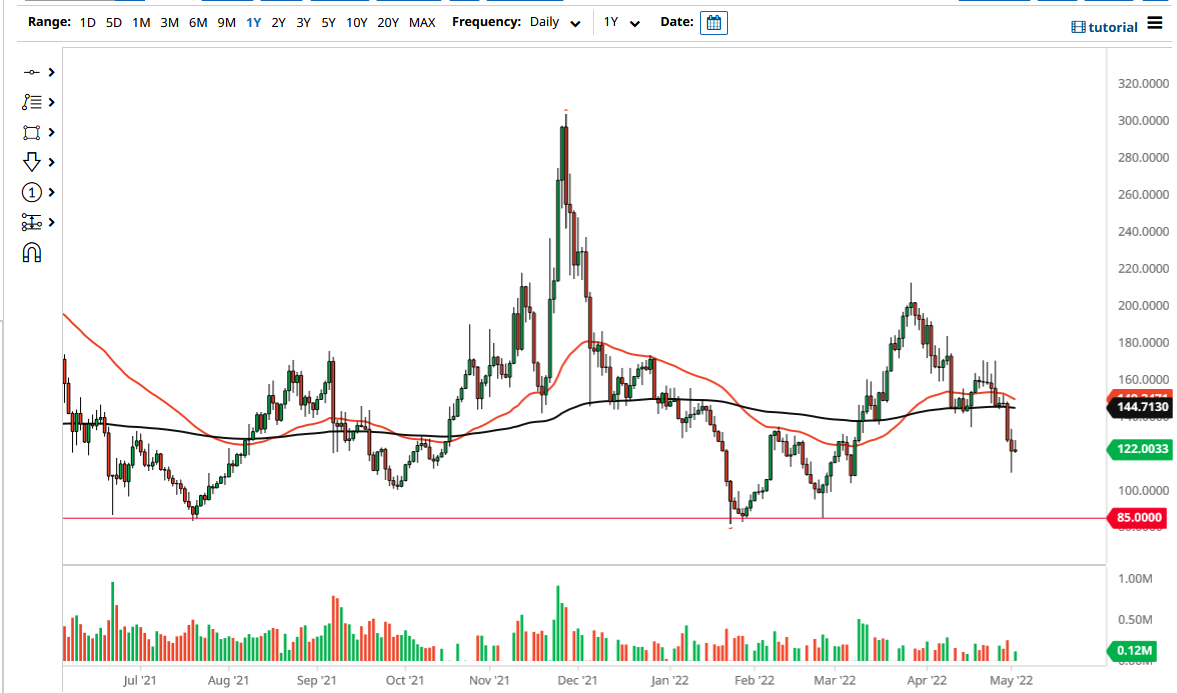Enable the 5D range view

click(113, 21)
